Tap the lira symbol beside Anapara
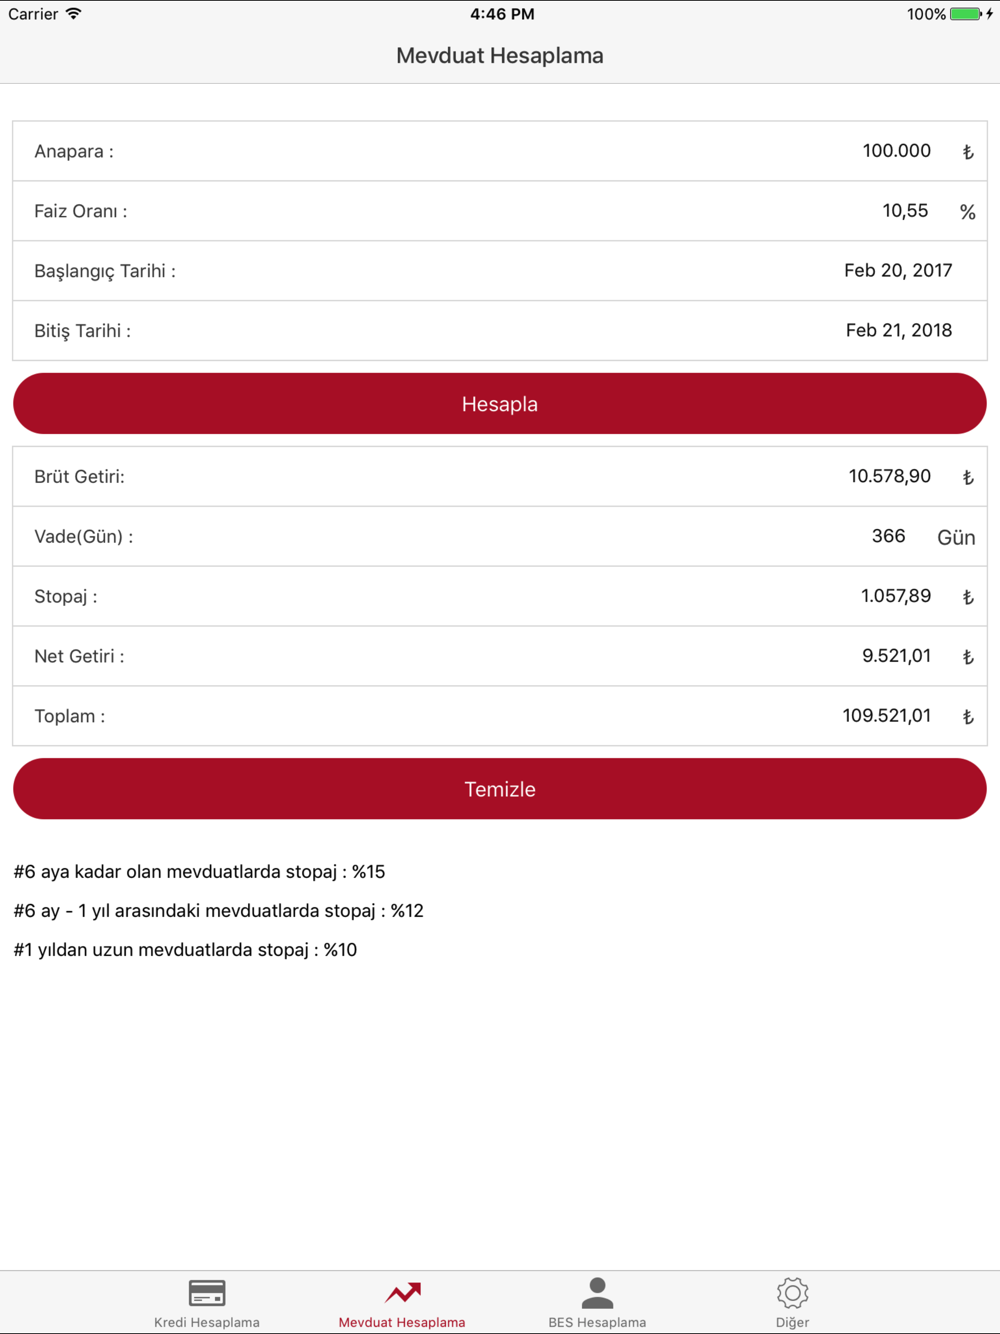Screen dimensions: 1000x1334 pos(967,152)
